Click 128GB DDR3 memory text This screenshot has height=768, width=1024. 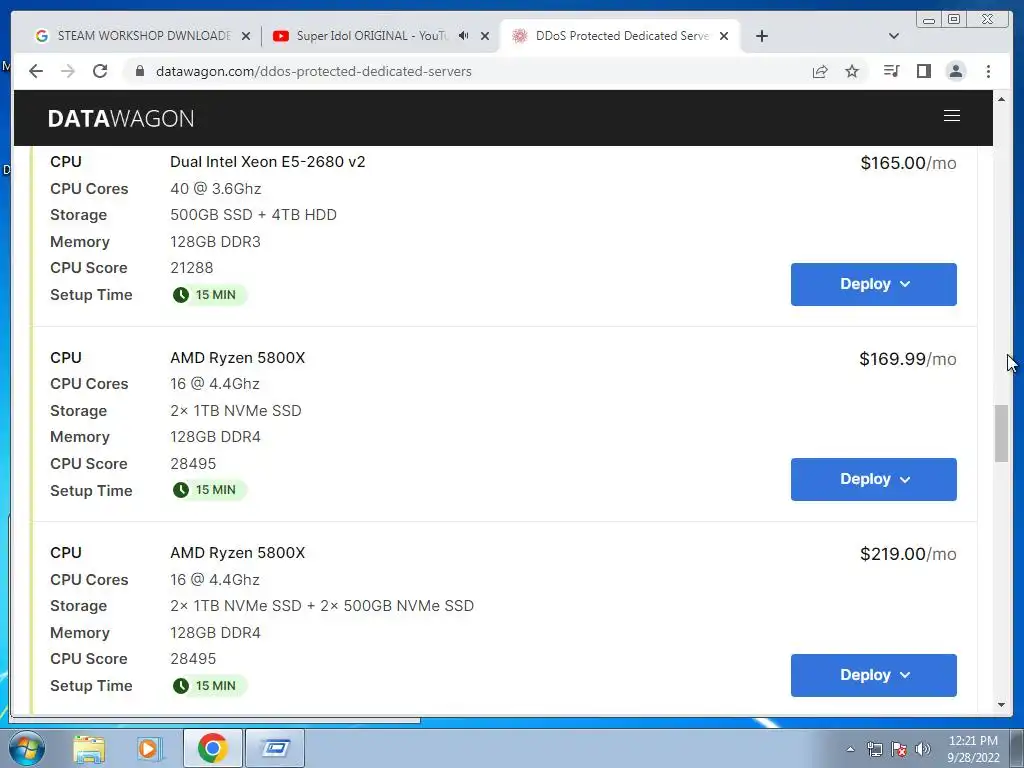click(x=216, y=242)
